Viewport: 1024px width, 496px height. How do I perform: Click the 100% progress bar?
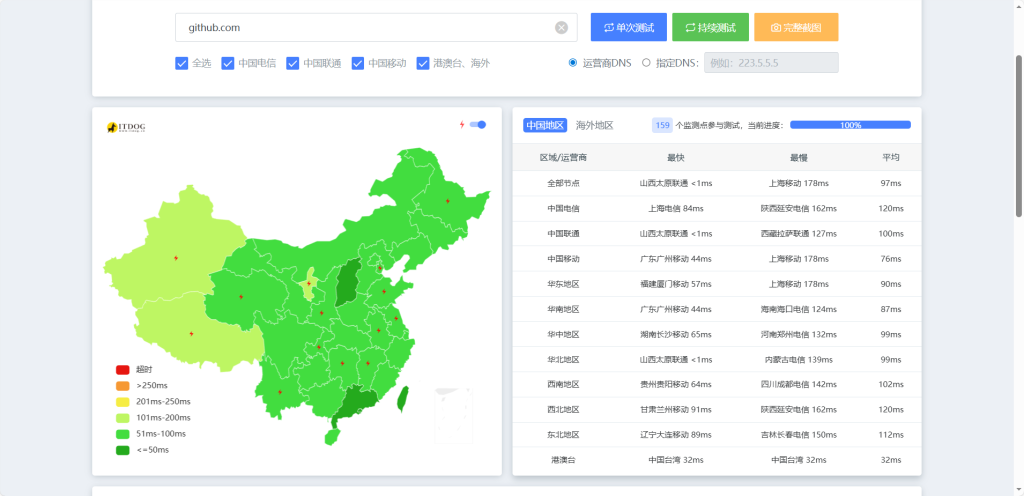tap(850, 125)
